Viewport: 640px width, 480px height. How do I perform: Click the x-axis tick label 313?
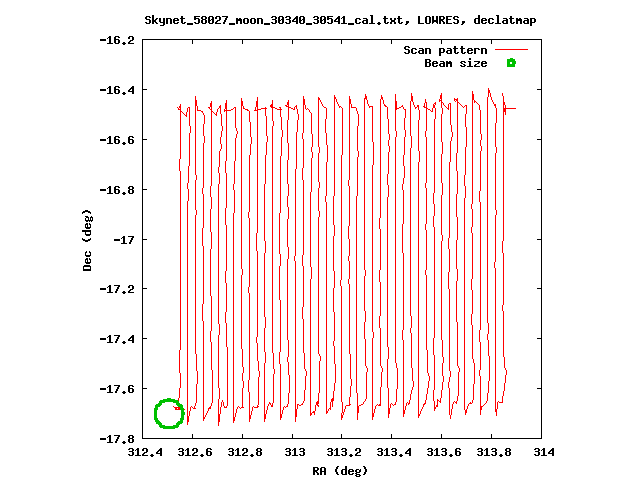(295, 452)
